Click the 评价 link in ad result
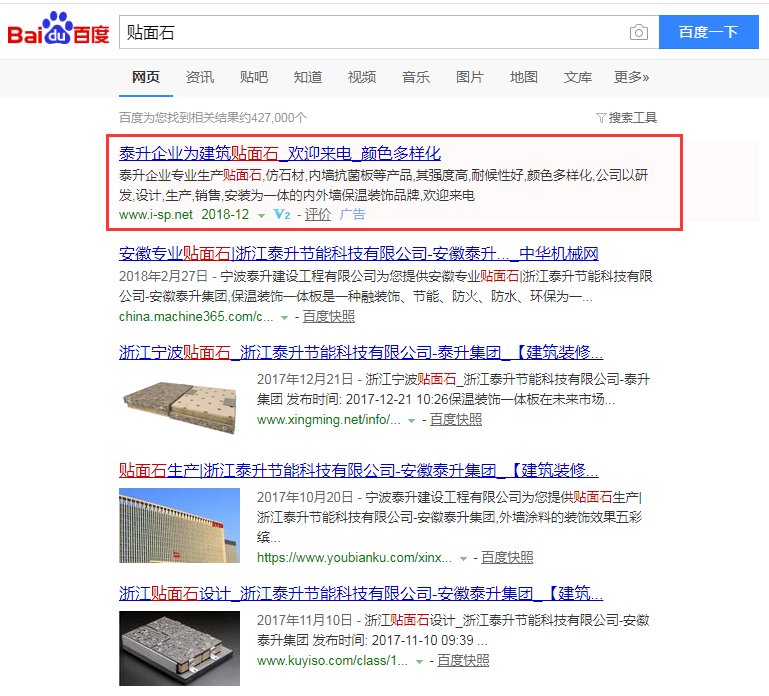This screenshot has width=769, height=696. 318,214
